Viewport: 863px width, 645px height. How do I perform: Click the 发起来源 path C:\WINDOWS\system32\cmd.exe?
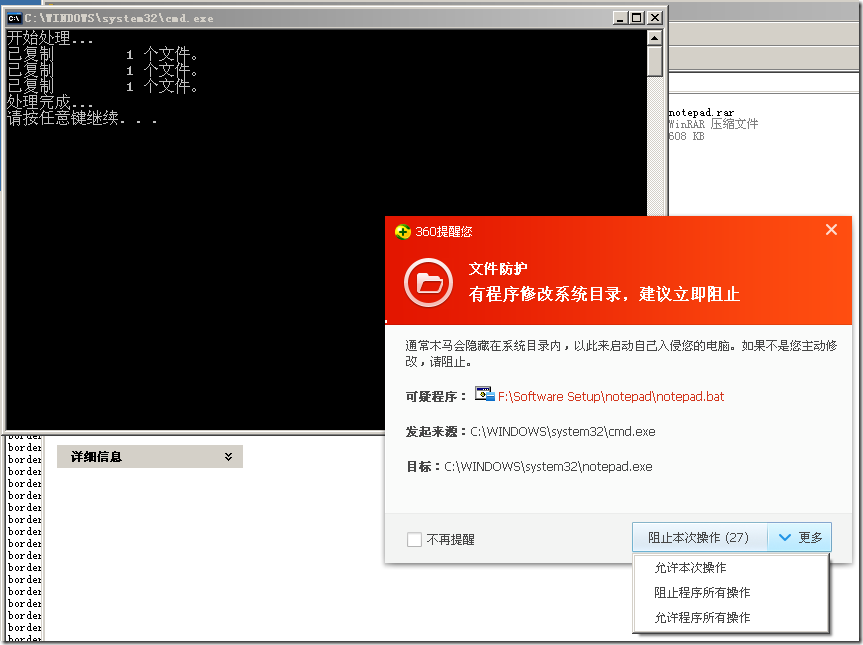(562, 431)
